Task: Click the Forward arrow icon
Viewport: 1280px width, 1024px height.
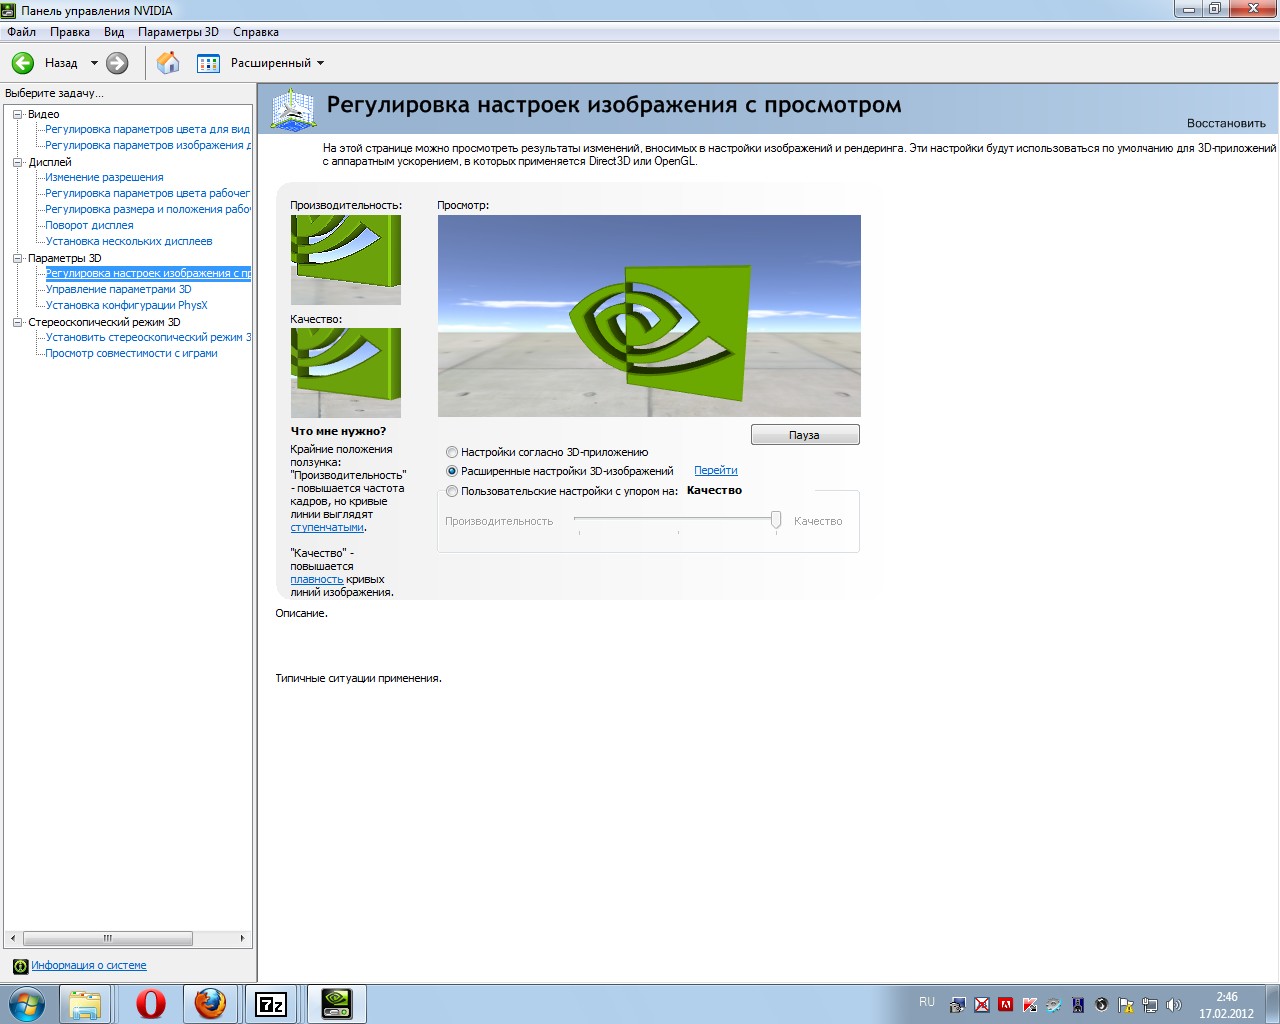Action: click(x=117, y=63)
